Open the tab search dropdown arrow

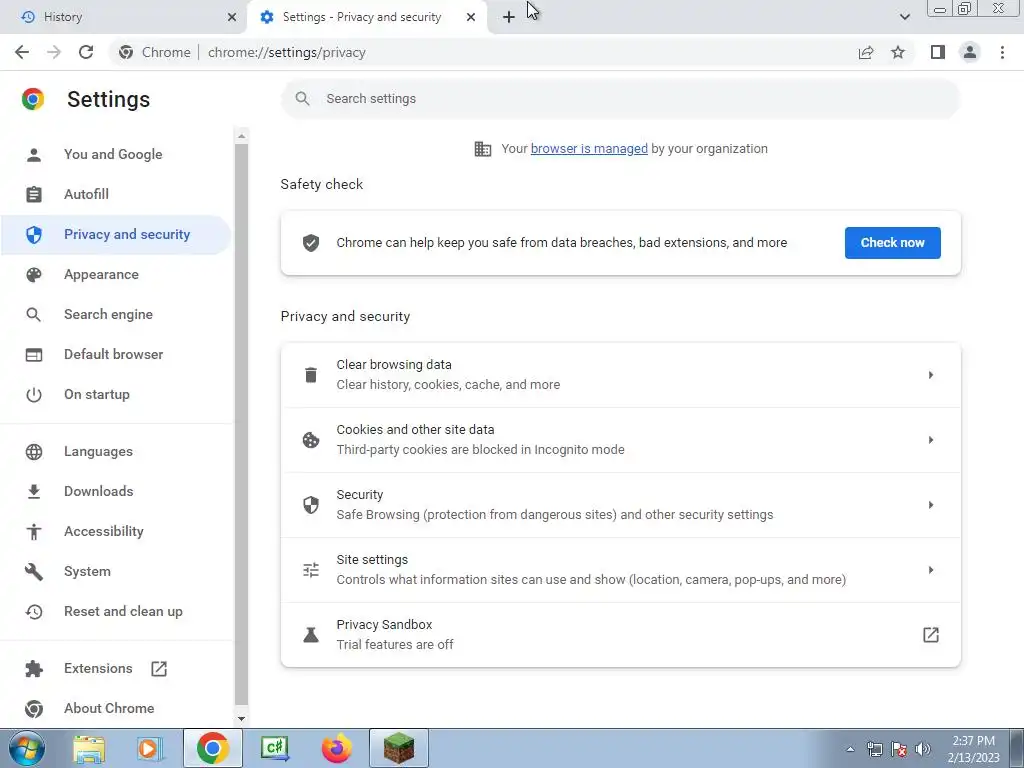pyautogui.click(x=904, y=18)
